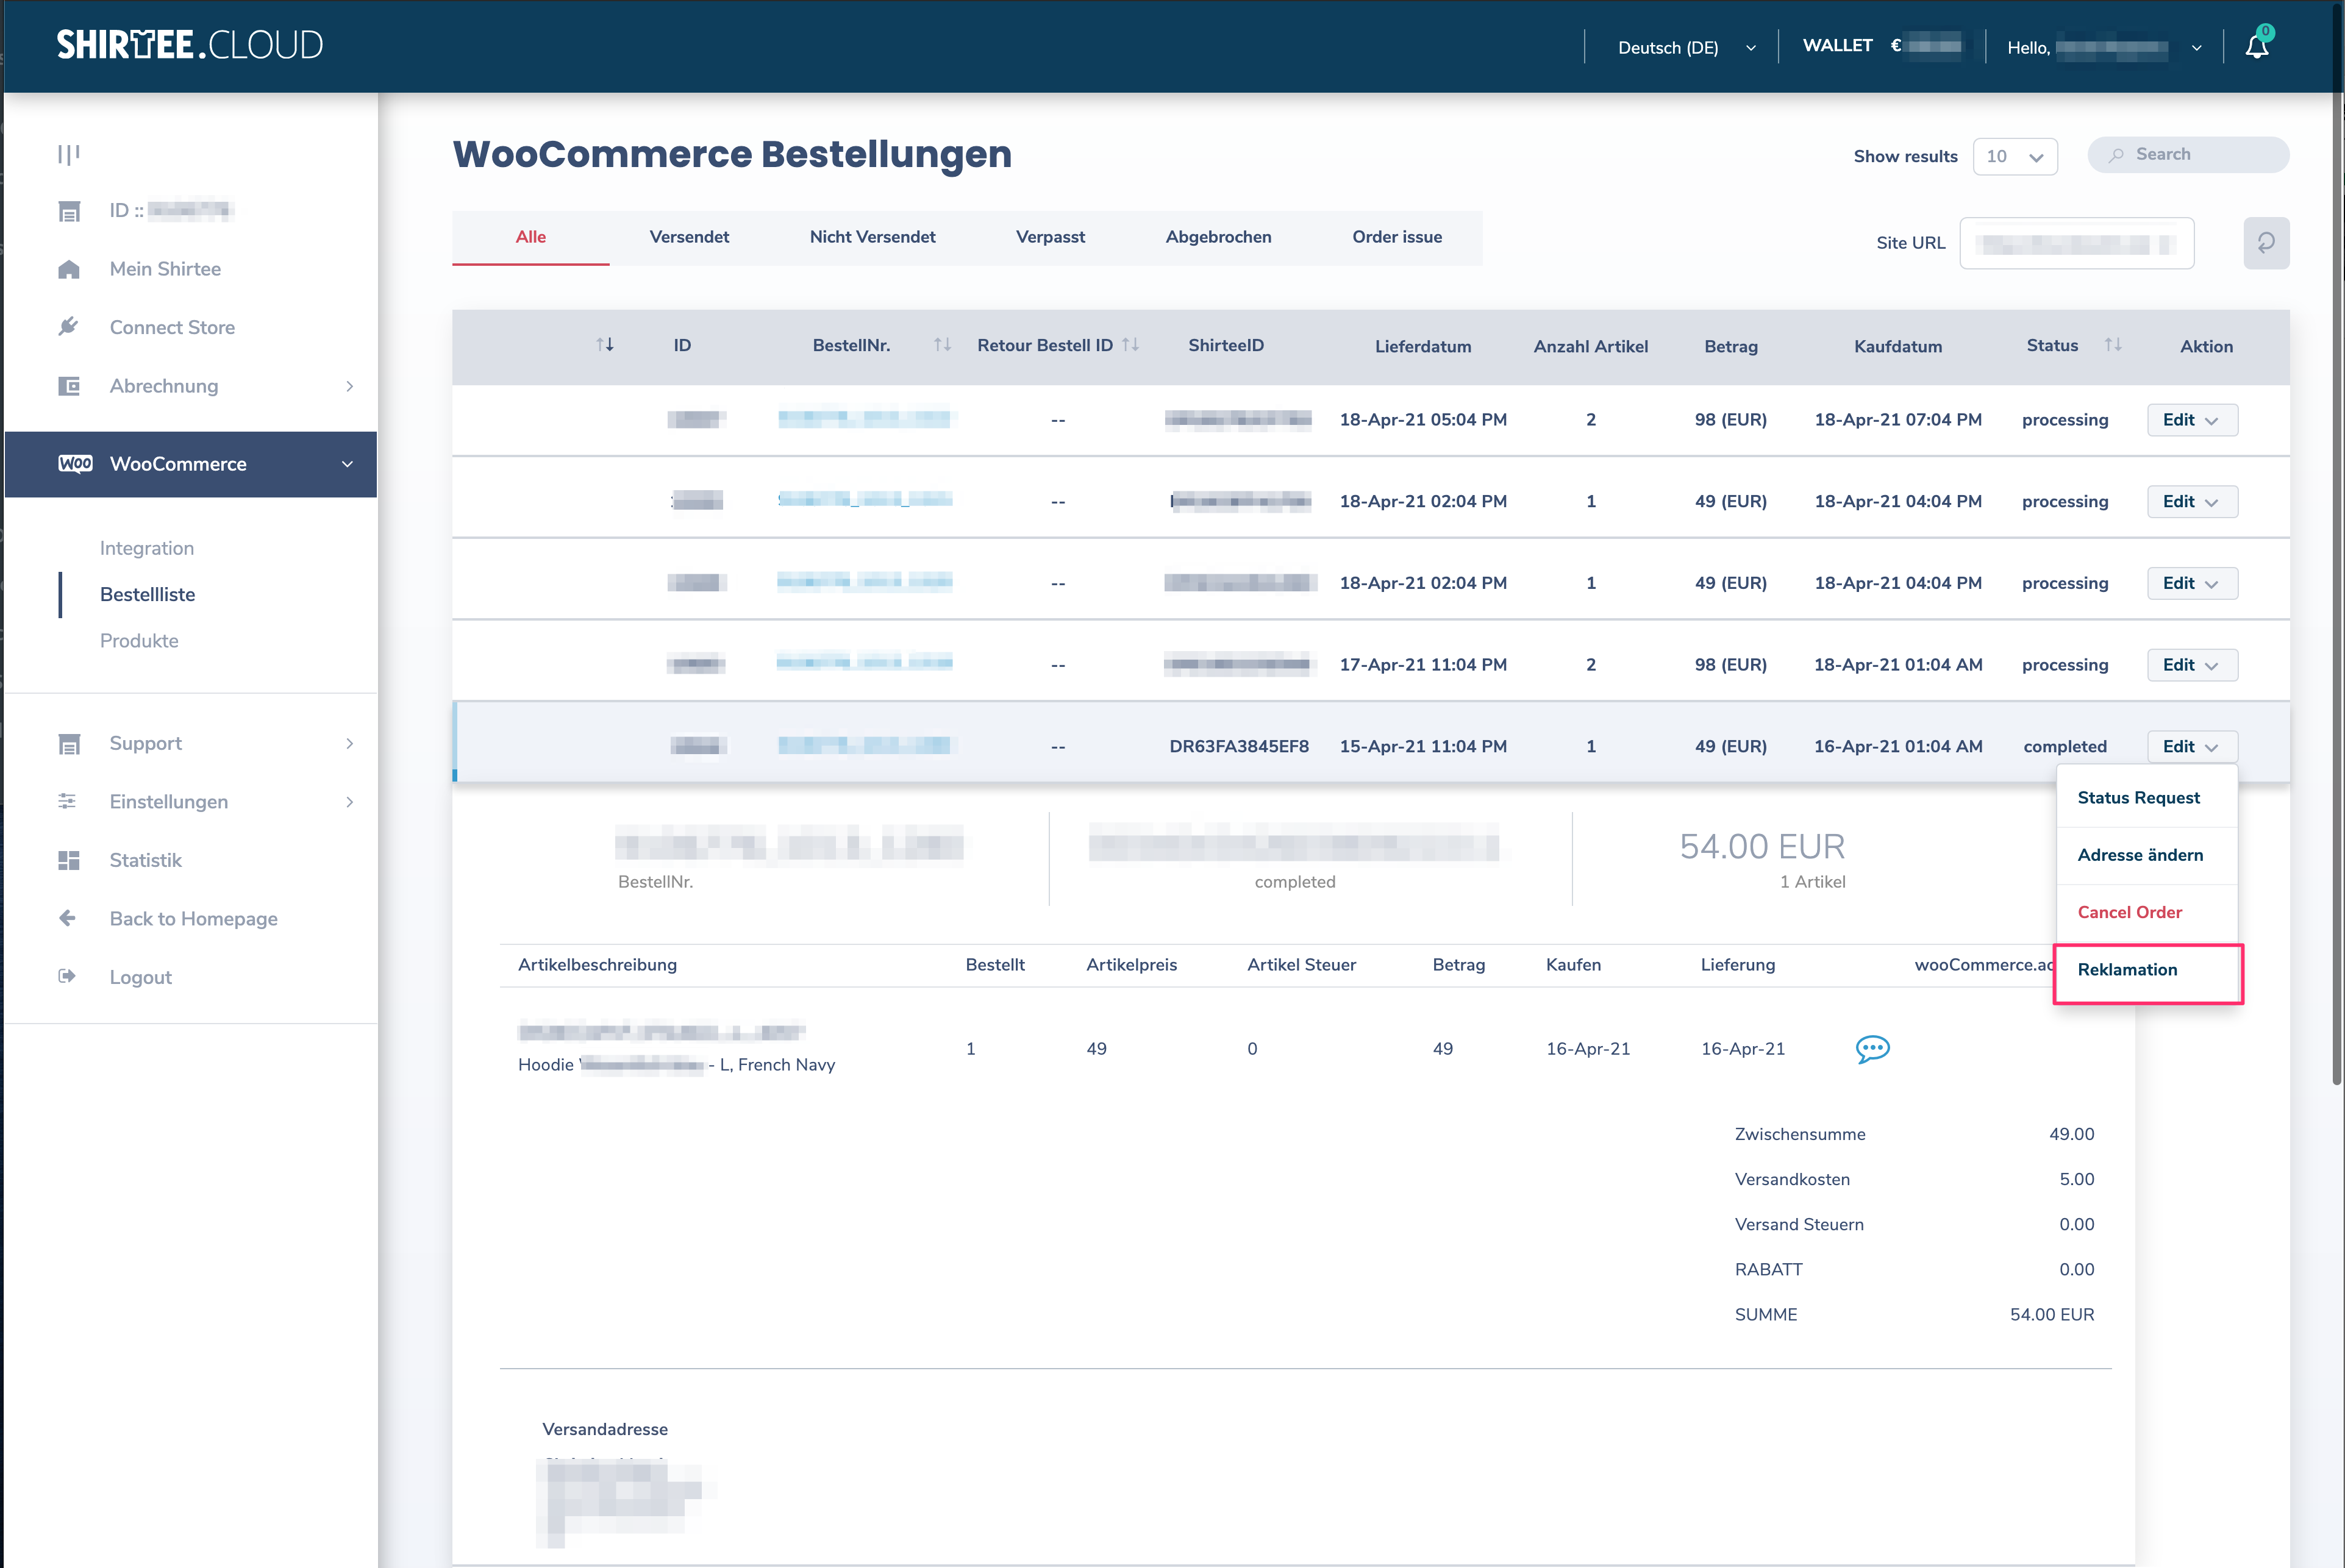Switch to the Order issue tab
The image size is (2345, 1568).
pos(1396,237)
